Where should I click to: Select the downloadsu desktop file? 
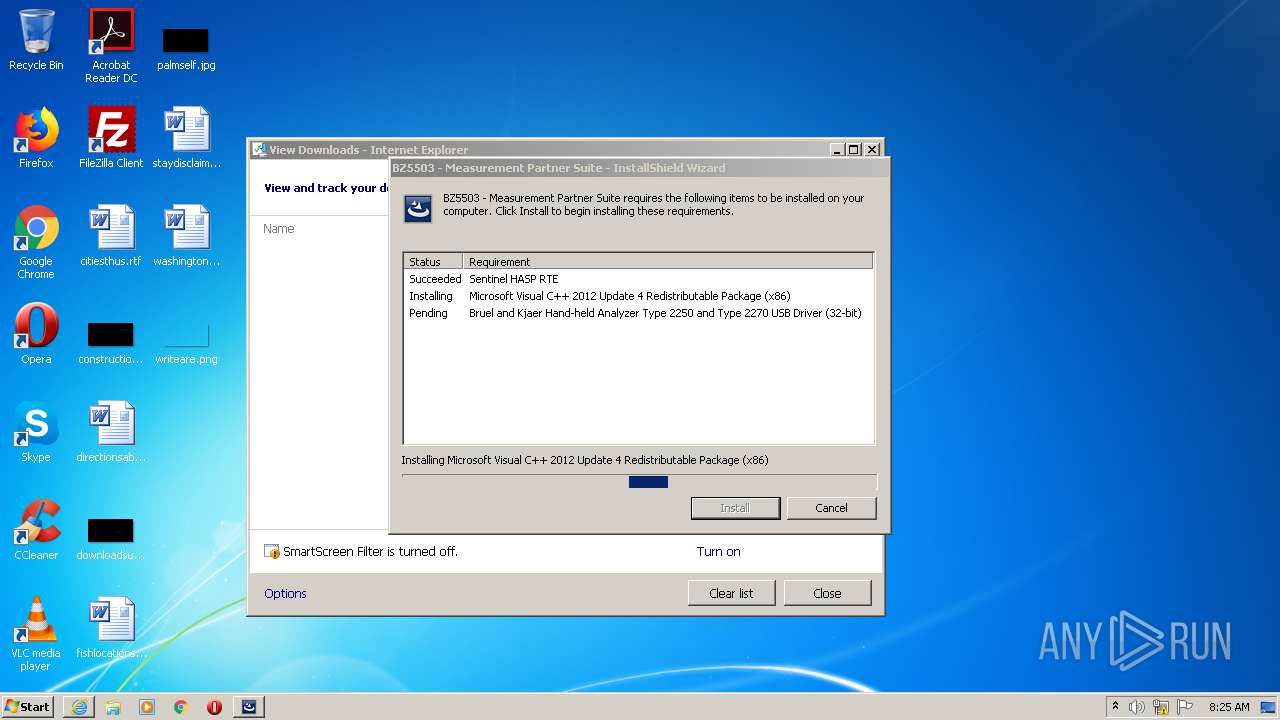point(111,538)
